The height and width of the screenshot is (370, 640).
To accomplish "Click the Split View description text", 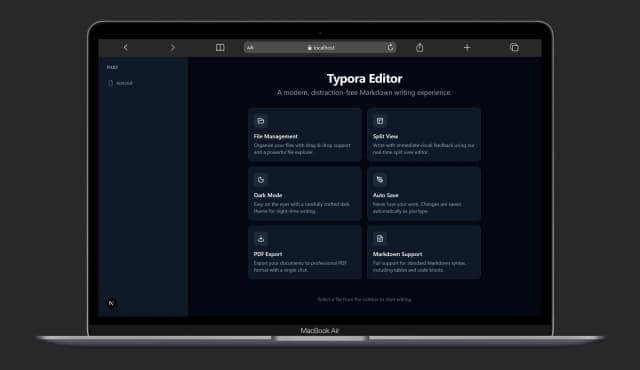I will tap(423, 149).
